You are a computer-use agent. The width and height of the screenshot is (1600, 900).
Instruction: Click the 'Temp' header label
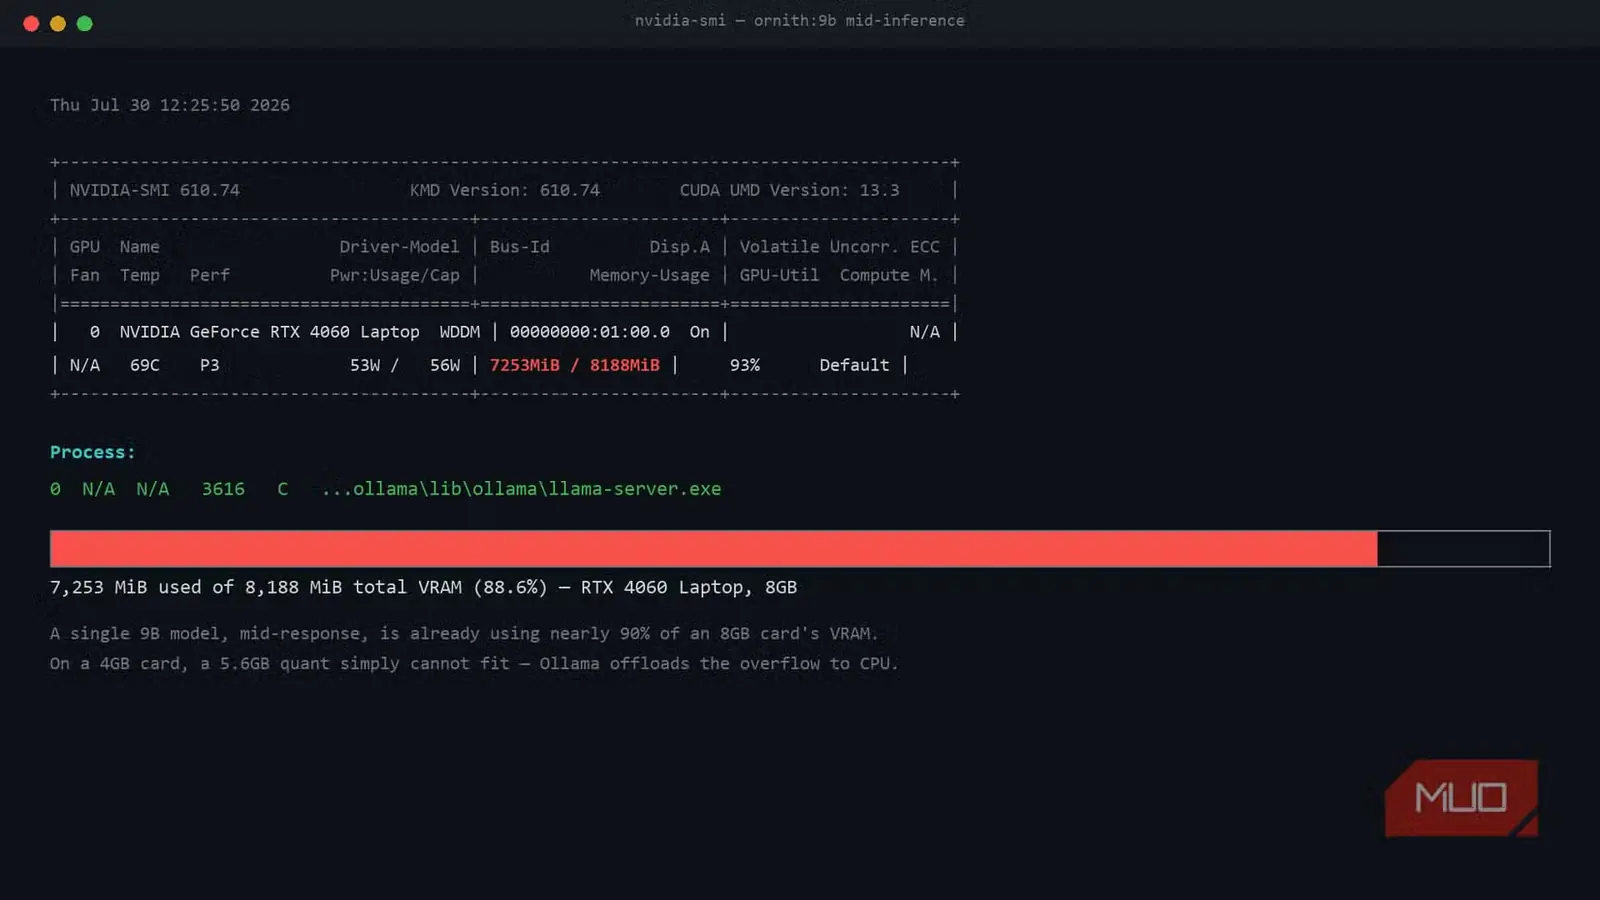tap(139, 275)
